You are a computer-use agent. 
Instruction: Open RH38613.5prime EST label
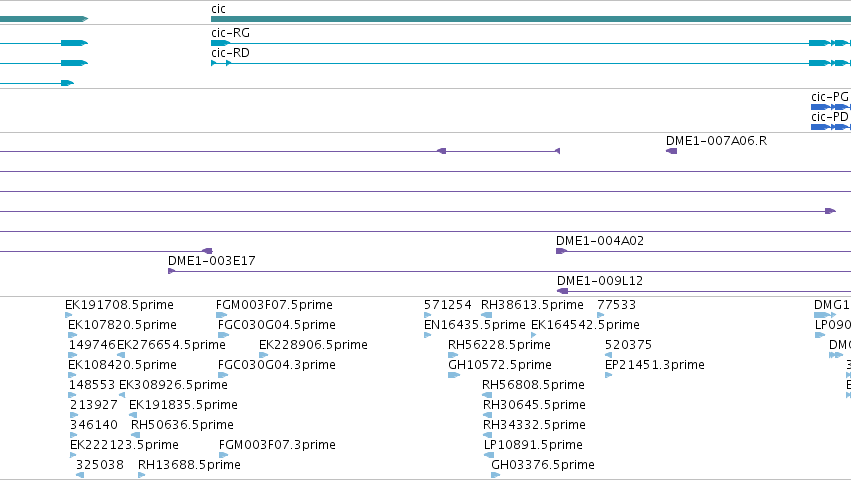point(532,305)
